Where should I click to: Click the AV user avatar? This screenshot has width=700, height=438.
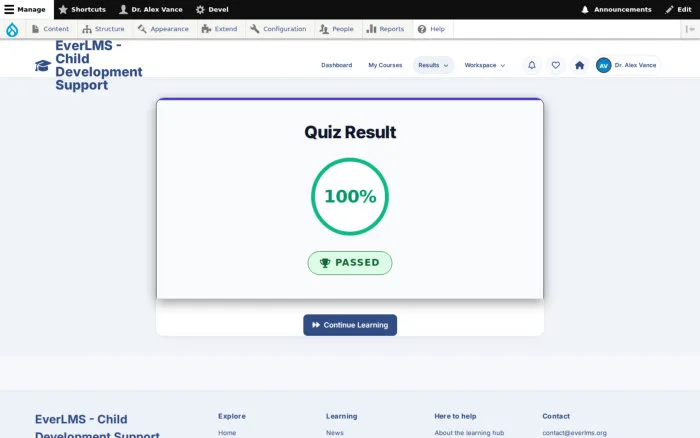click(604, 65)
